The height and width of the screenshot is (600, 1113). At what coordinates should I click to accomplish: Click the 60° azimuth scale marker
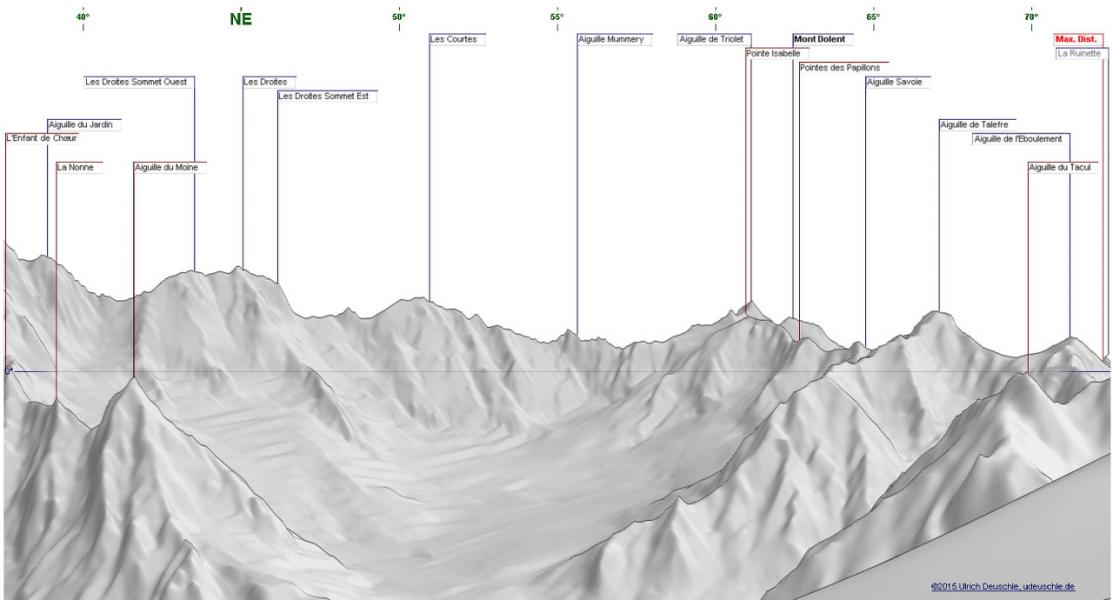coord(715,17)
